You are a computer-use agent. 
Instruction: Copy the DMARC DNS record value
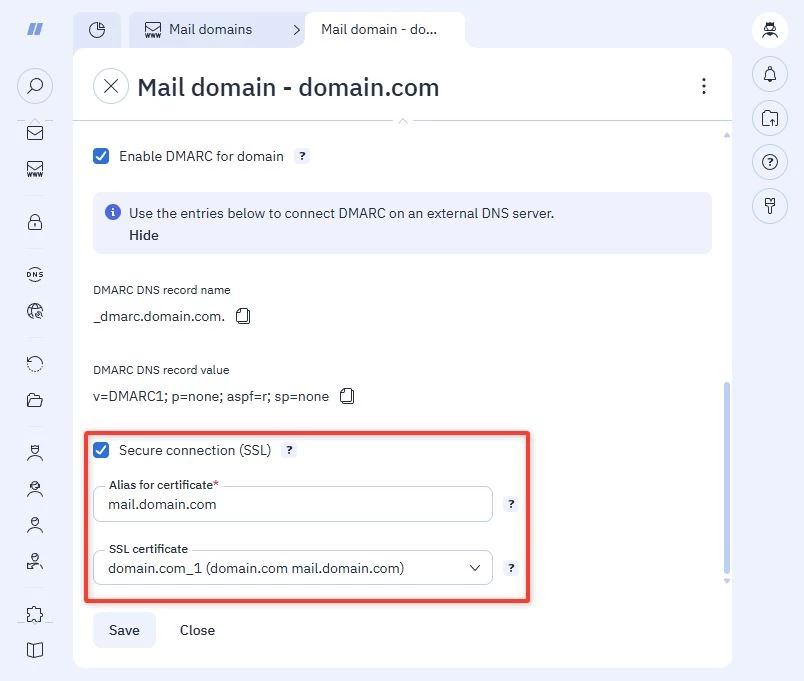pyautogui.click(x=347, y=396)
